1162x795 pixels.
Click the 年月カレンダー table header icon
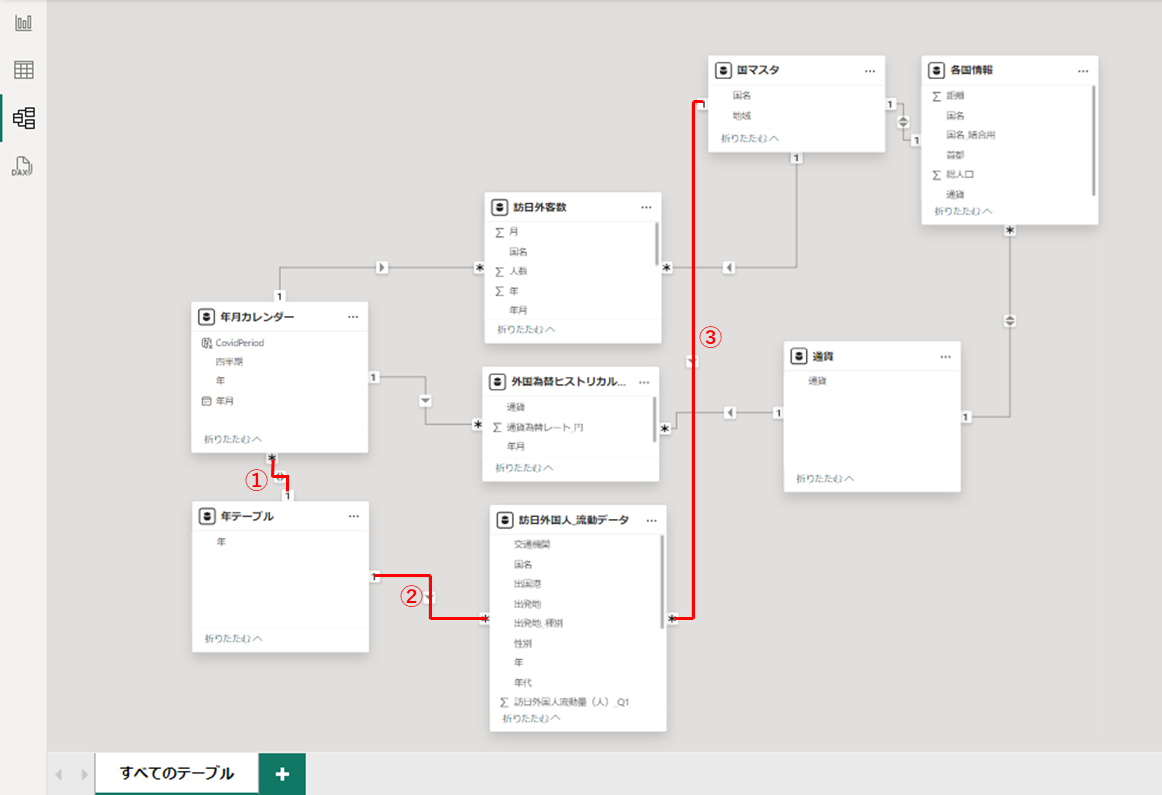[206, 317]
